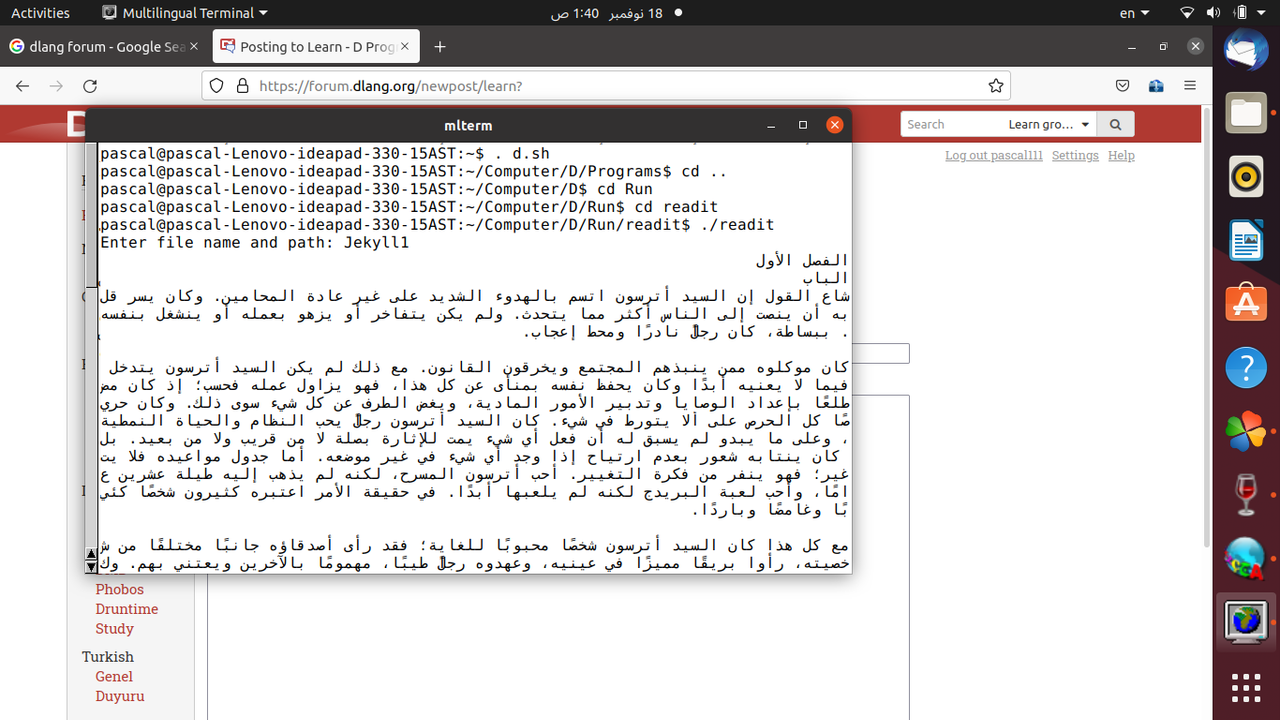The image size is (1280, 720).
Task: Open the tracking protection shield icon
Action: pyautogui.click(x=218, y=86)
